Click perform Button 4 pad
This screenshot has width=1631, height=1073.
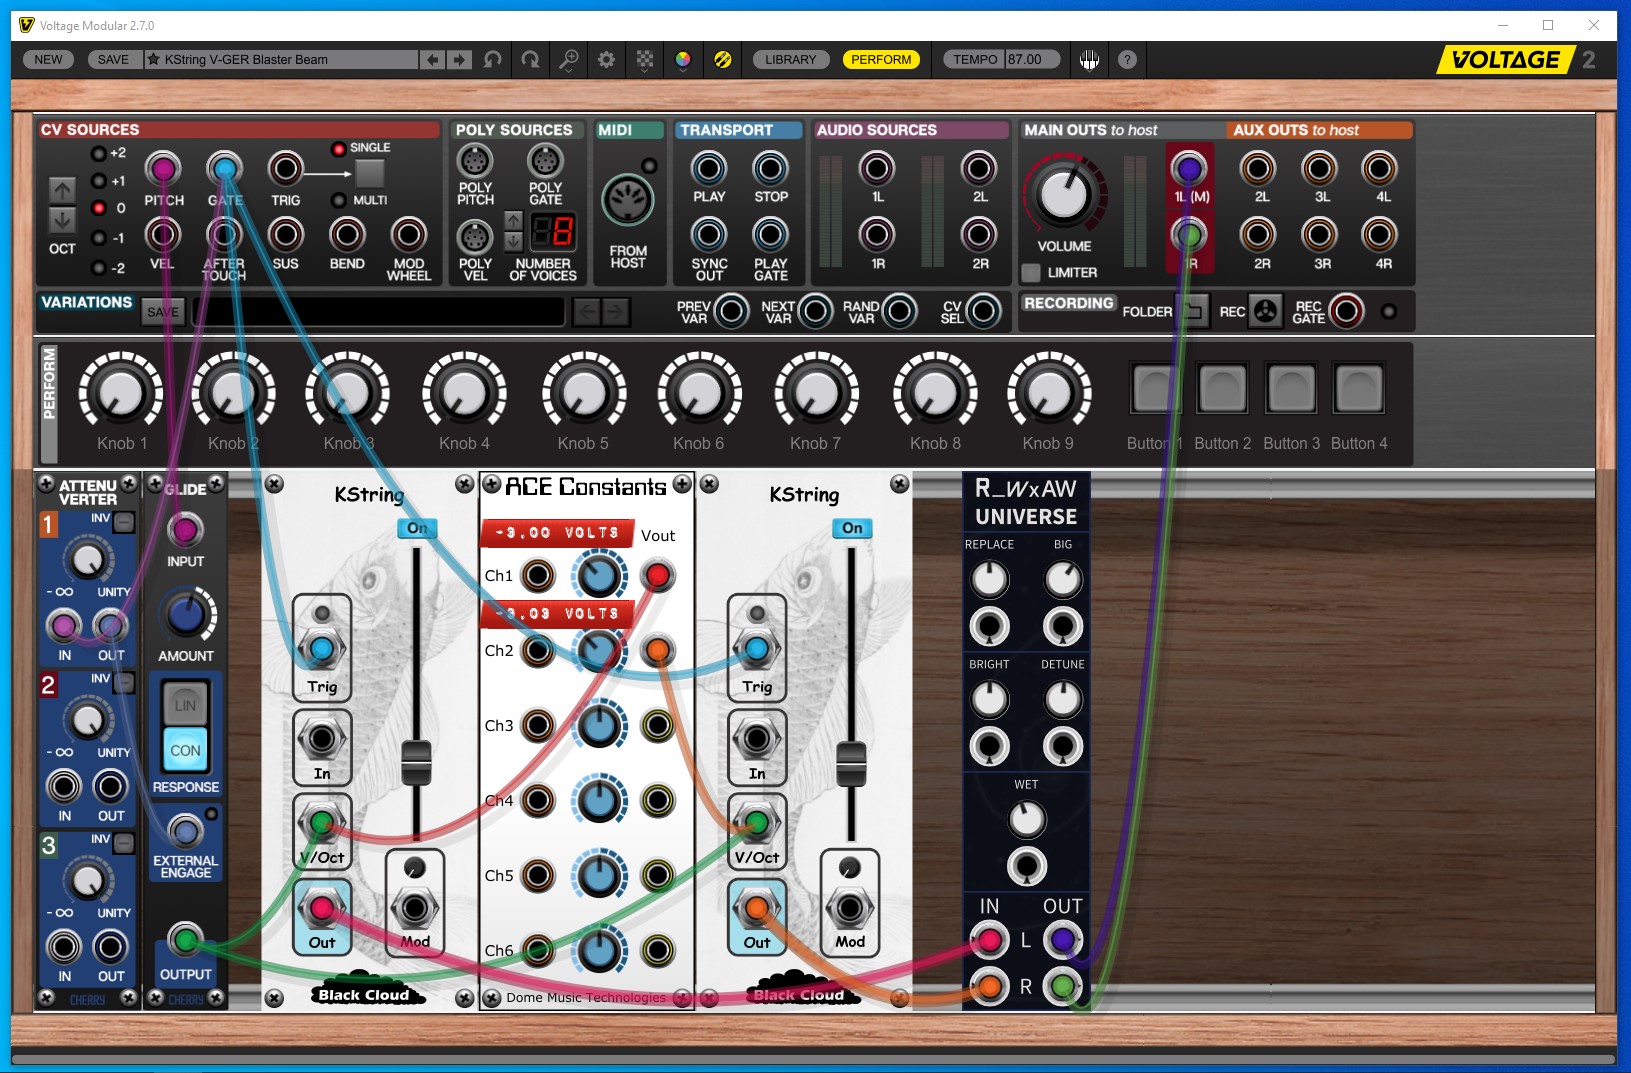(x=1358, y=388)
